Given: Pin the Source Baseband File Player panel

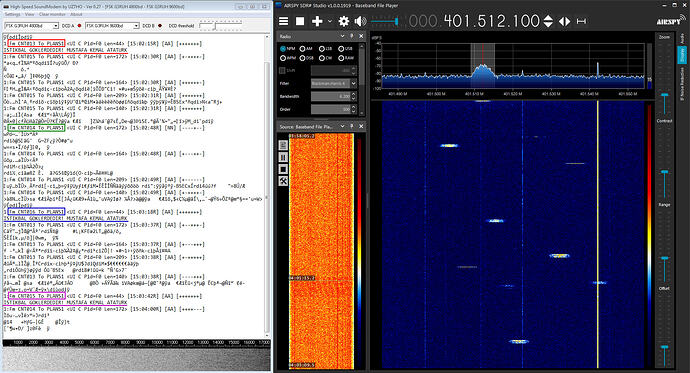Looking at the screenshot, I should [352, 126].
